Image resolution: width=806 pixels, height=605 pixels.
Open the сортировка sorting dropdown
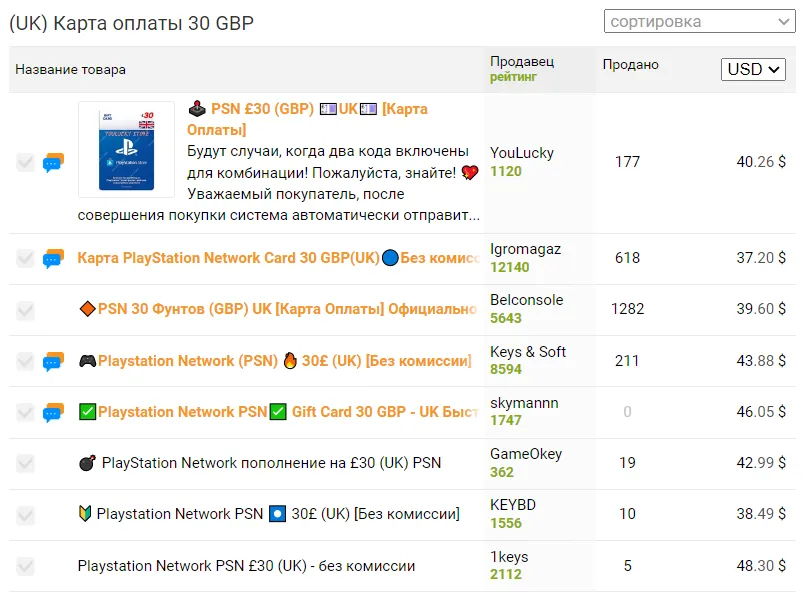click(x=700, y=22)
